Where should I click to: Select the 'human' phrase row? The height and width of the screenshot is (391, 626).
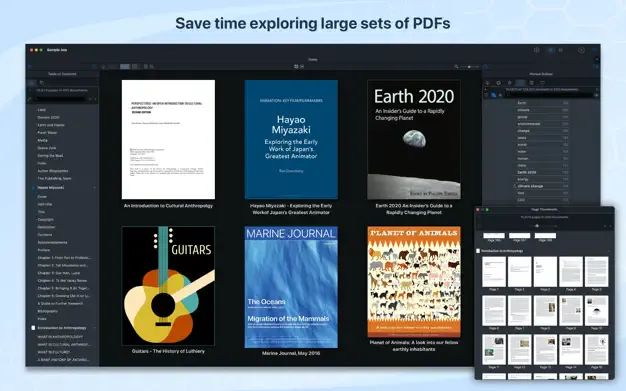[542, 159]
